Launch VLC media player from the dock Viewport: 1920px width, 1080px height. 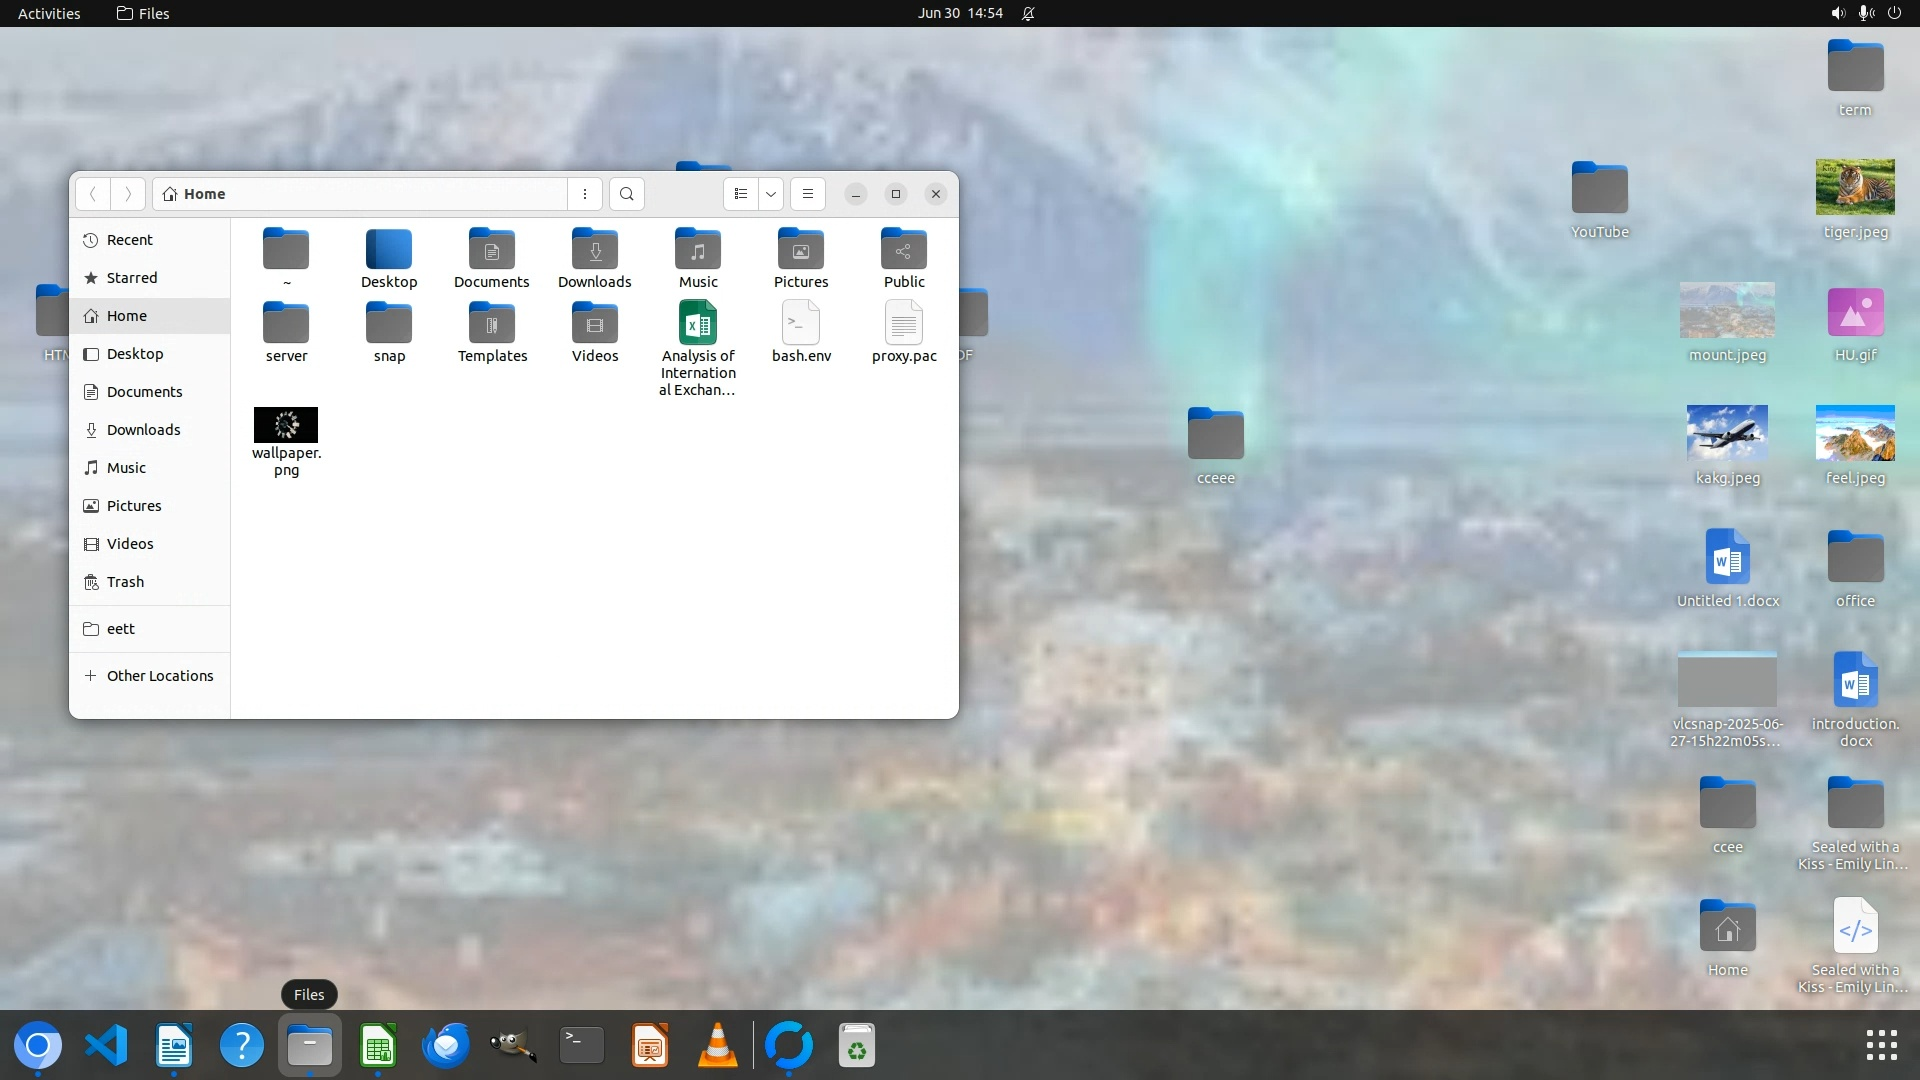[x=717, y=1046]
